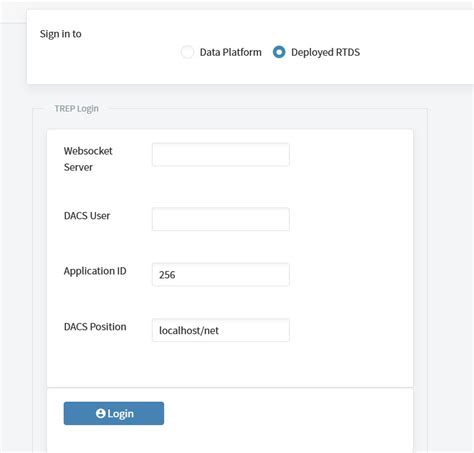The image size is (474, 453).
Task: Click the Application ID field label
Action: point(95,271)
